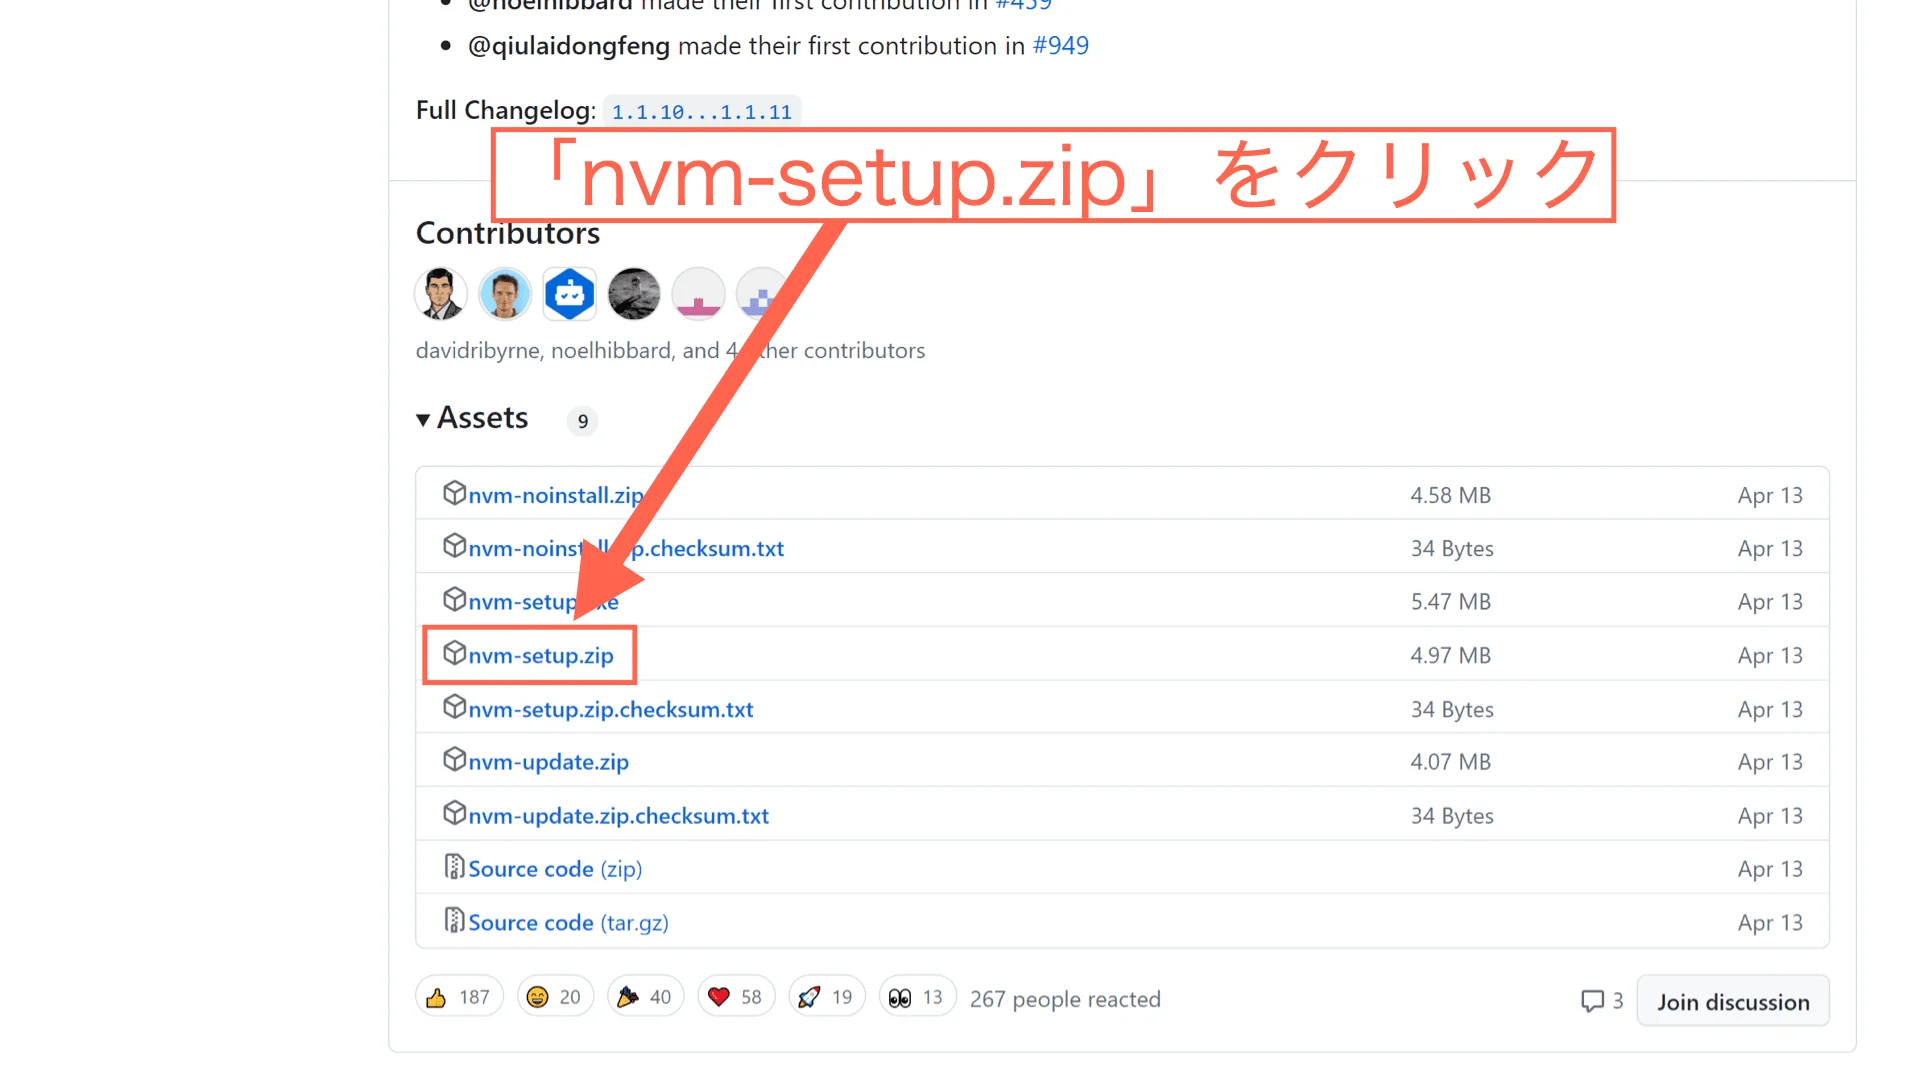The height and width of the screenshot is (1080, 1920).
Task: Click the eyes reaction icon
Action: (x=903, y=995)
